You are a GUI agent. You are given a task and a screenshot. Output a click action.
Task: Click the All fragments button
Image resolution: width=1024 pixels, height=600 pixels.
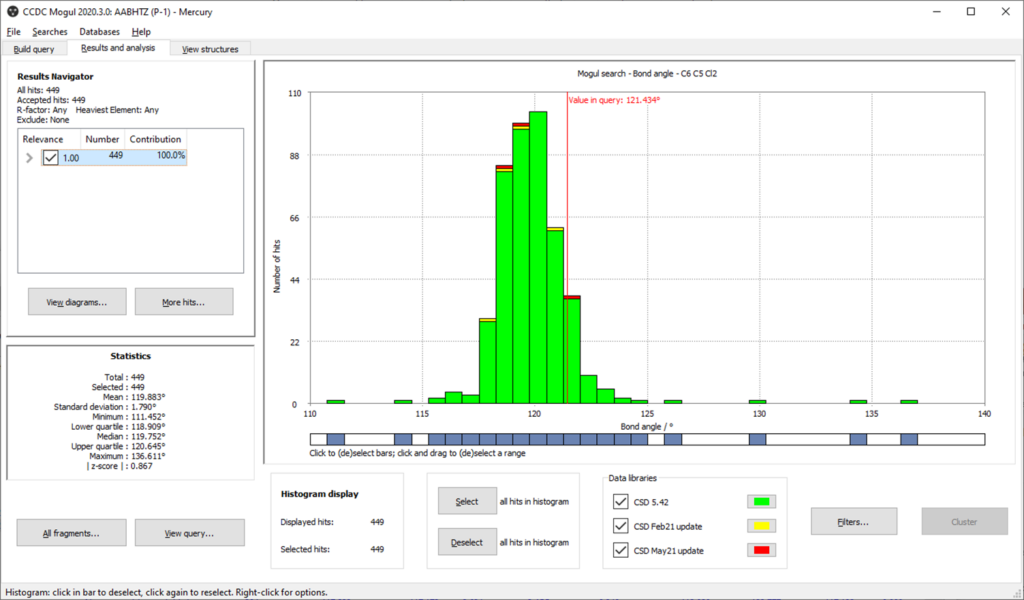click(71, 532)
